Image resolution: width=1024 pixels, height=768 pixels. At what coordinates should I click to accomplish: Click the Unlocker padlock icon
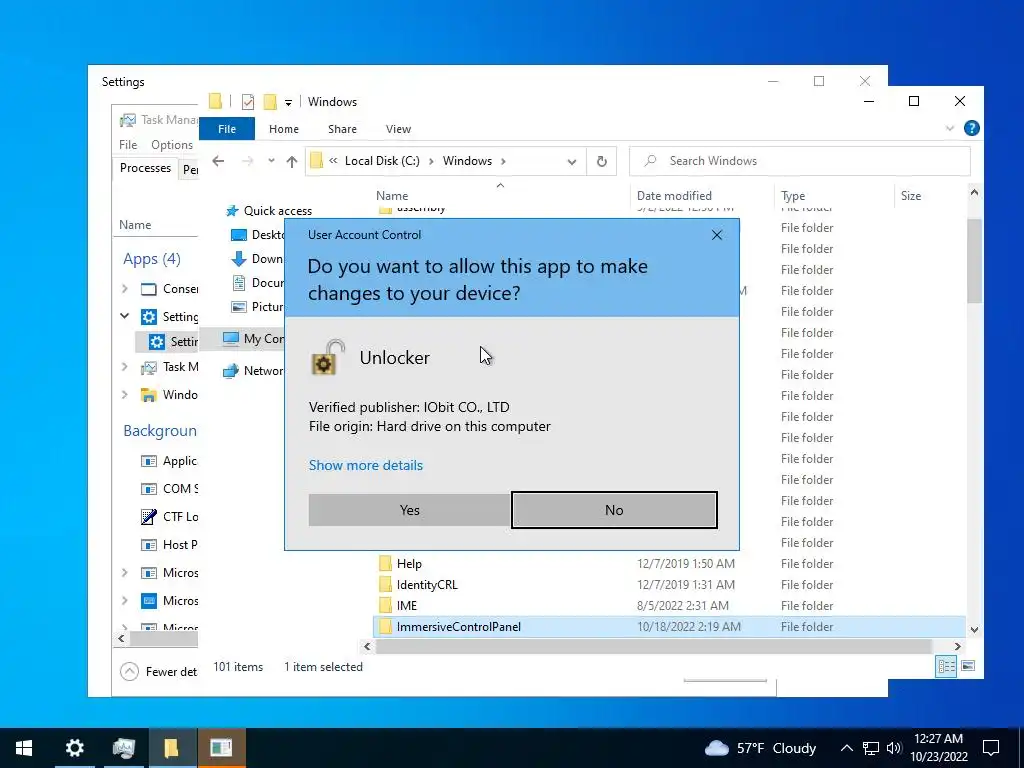[x=327, y=358]
